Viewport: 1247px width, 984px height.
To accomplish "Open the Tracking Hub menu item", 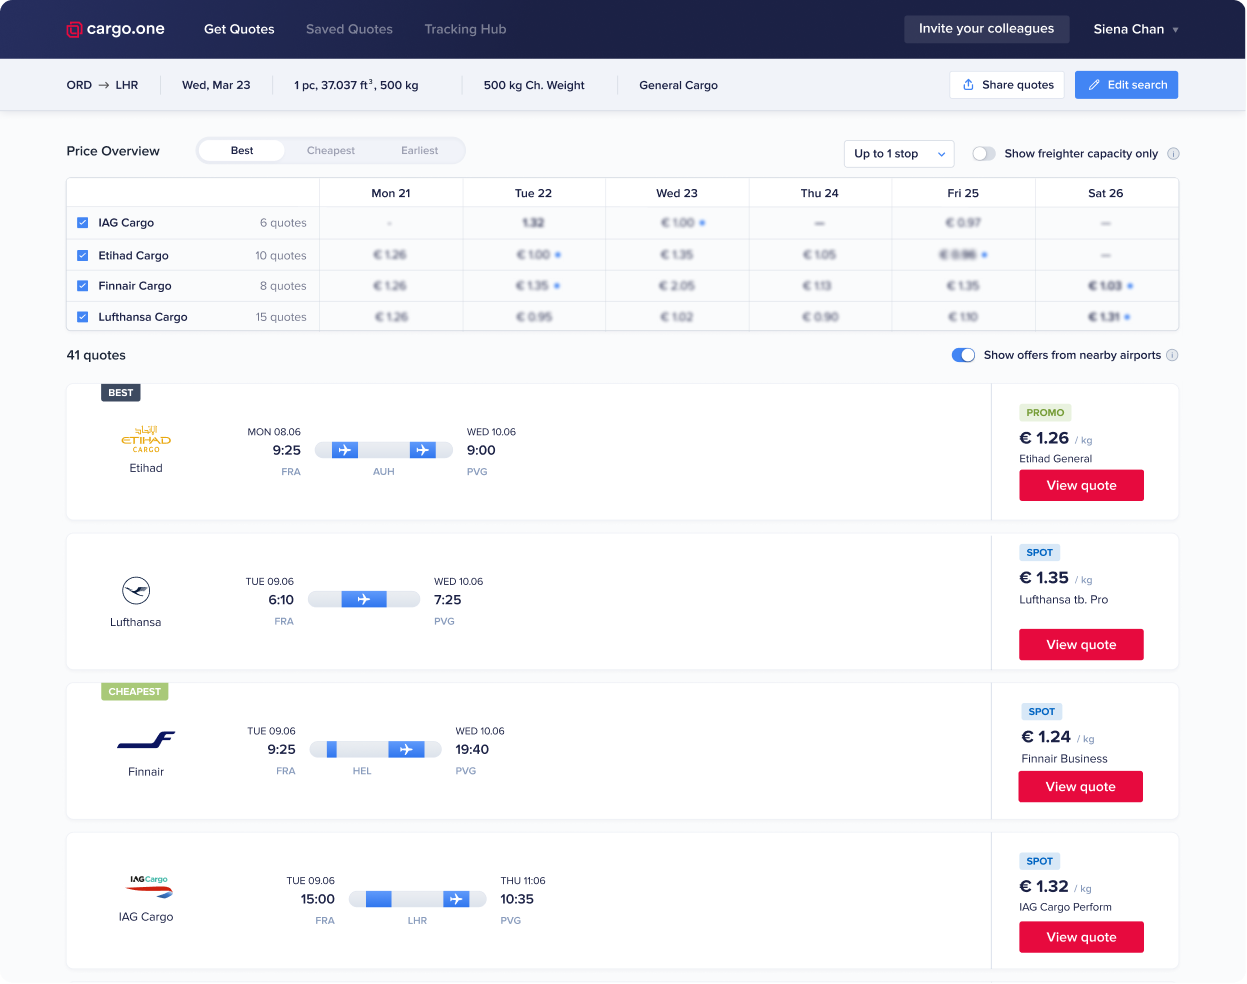I will [x=465, y=29].
